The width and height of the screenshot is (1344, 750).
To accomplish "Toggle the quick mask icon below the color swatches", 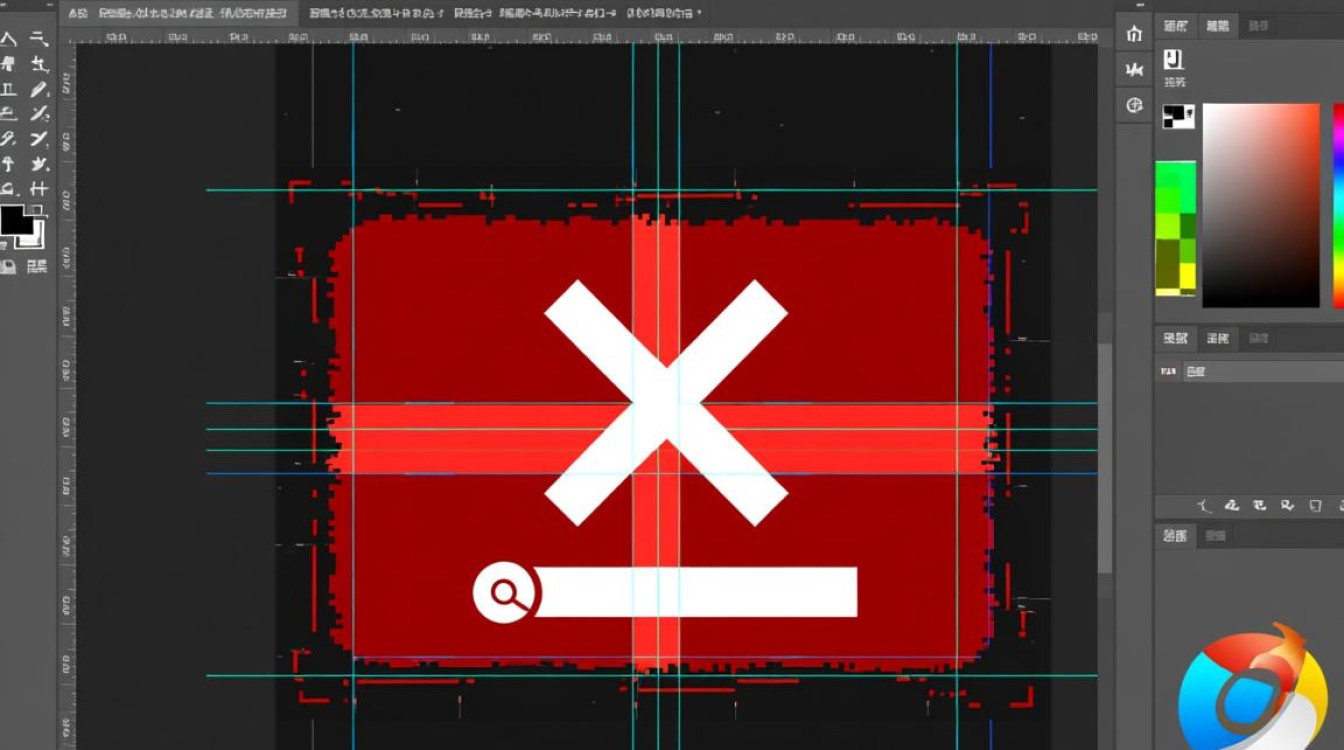I will 8,266.
